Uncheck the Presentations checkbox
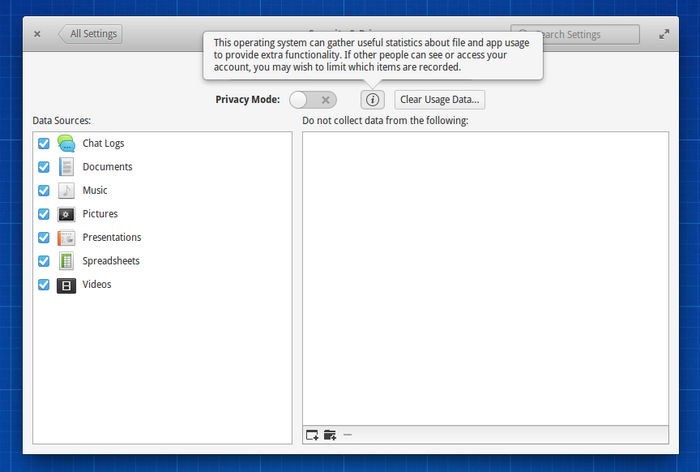The height and width of the screenshot is (472, 700). click(44, 238)
